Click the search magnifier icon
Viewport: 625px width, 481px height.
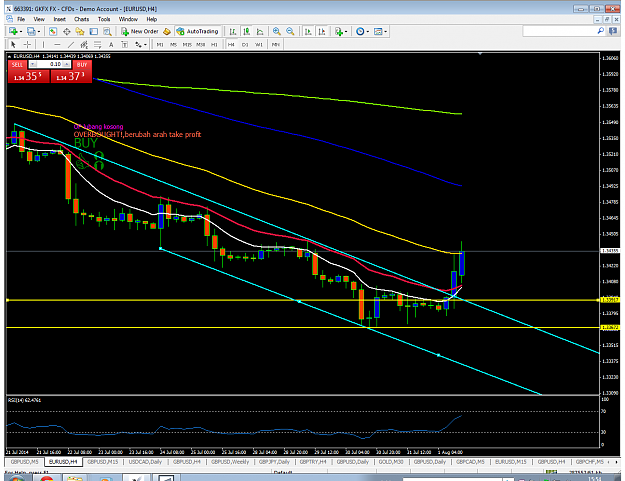tap(601, 31)
